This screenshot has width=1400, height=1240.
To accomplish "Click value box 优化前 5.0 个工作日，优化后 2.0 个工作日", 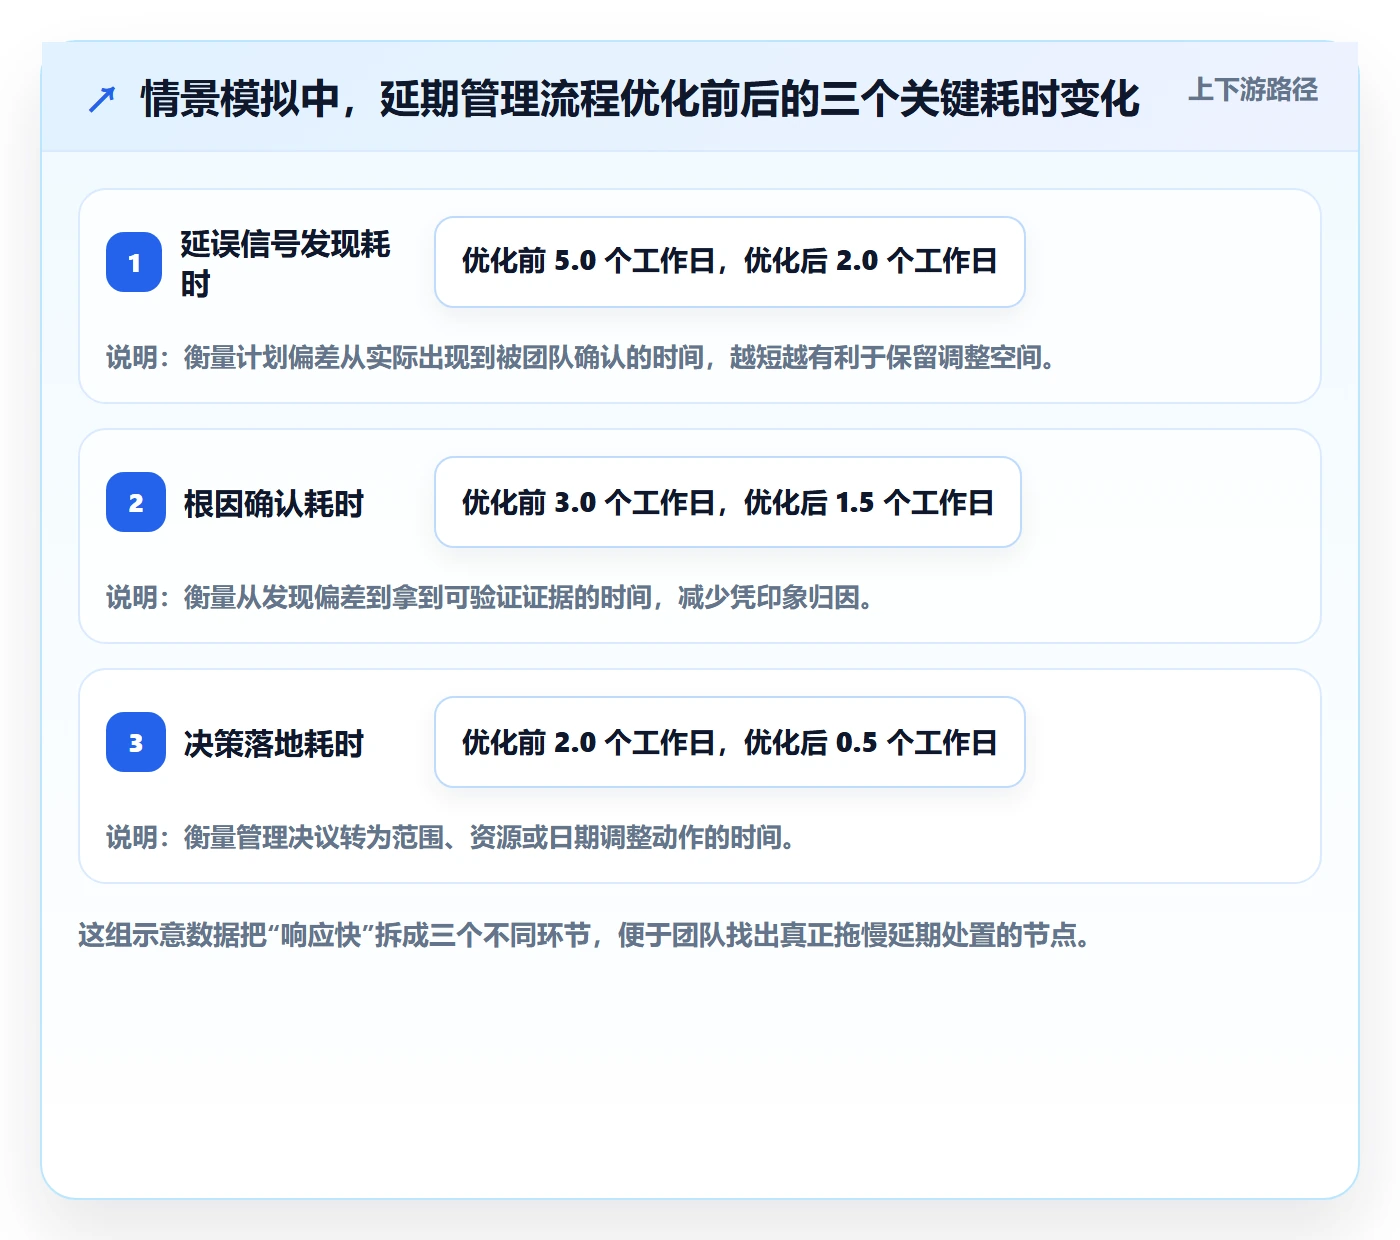I will (x=730, y=262).
